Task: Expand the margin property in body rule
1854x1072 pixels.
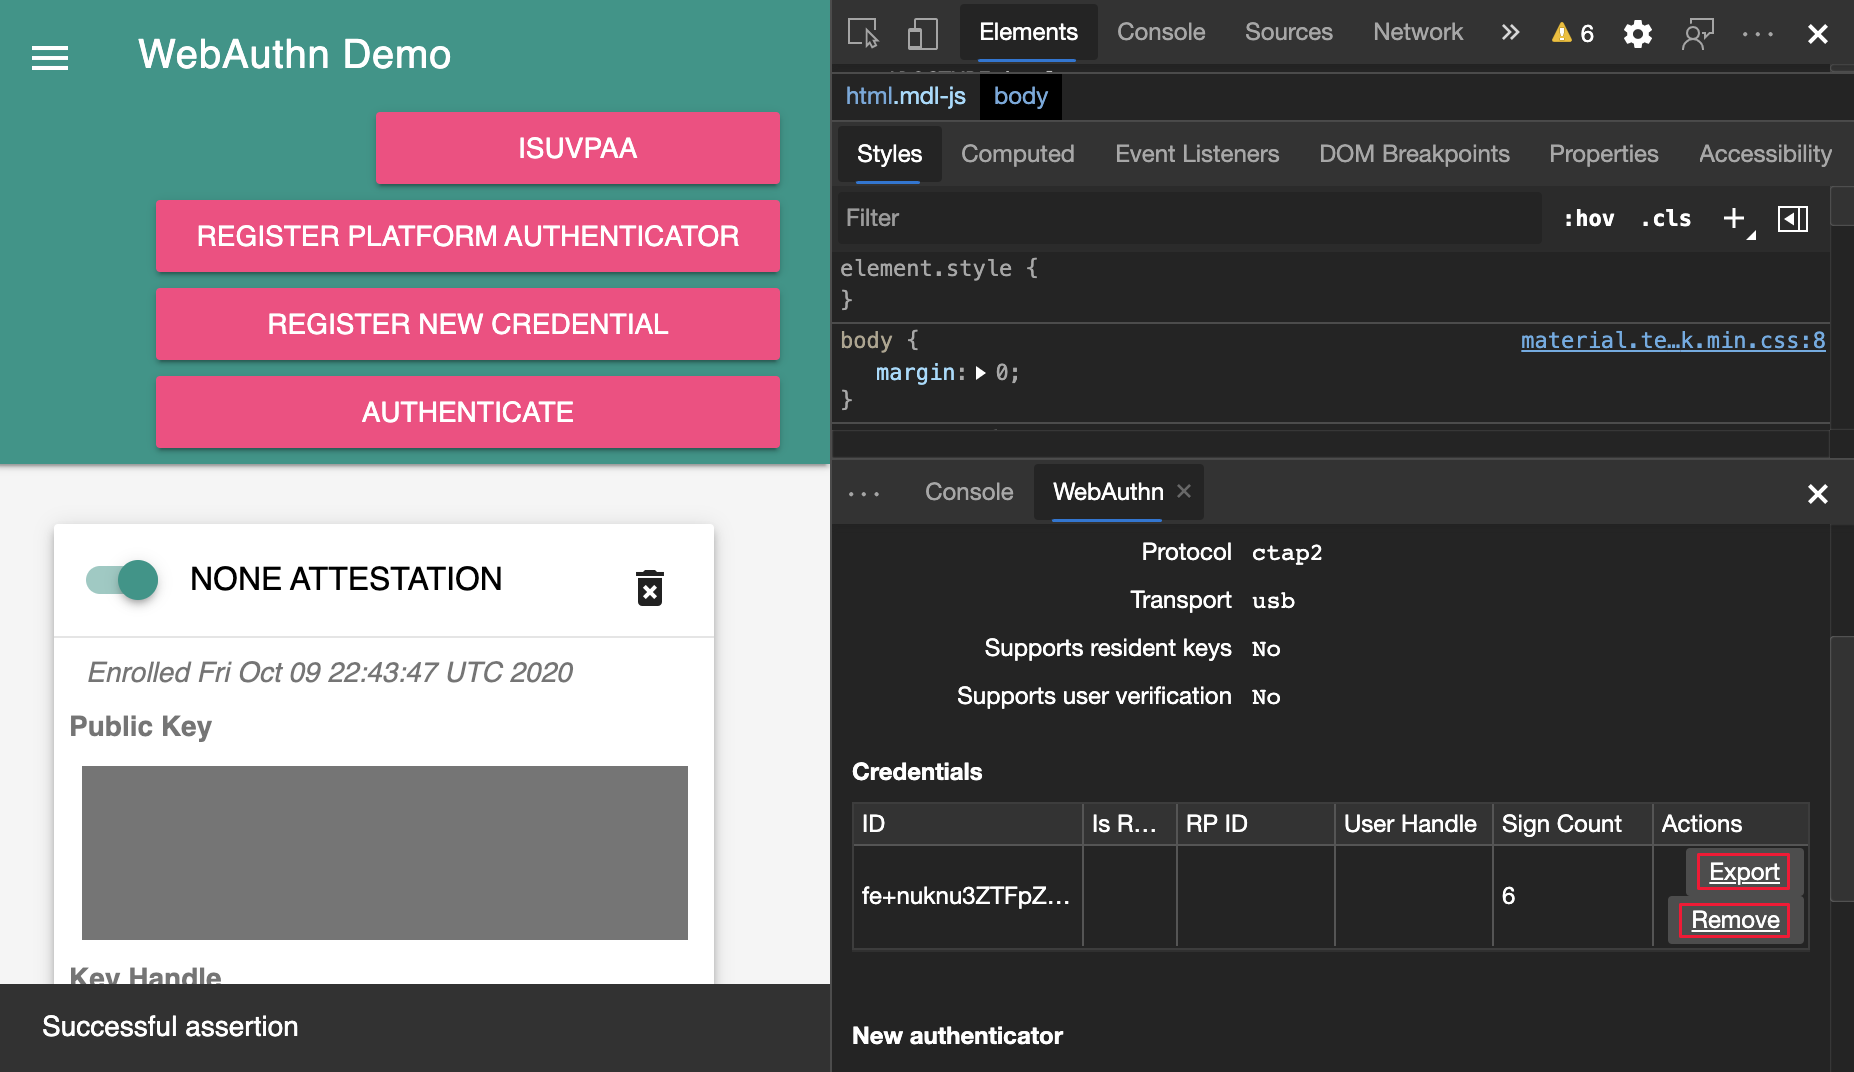Action: pyautogui.click(x=981, y=372)
